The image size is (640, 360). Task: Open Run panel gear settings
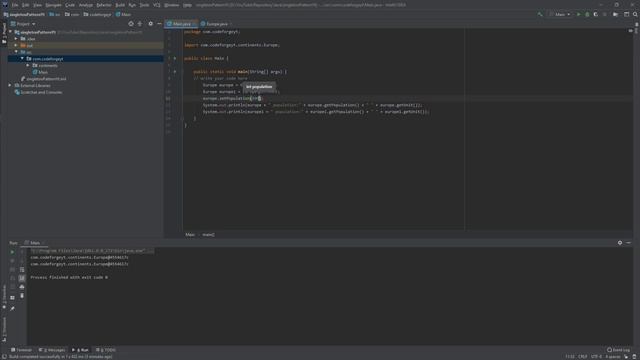point(620,243)
